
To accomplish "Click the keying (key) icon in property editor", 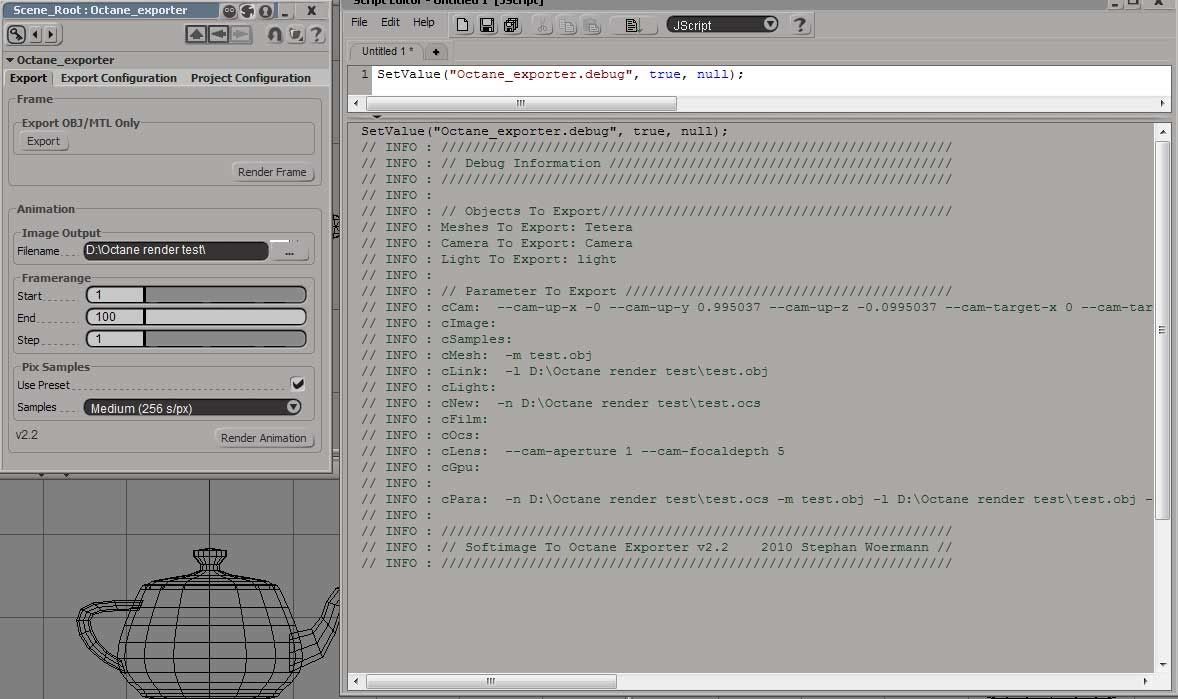I will point(17,34).
